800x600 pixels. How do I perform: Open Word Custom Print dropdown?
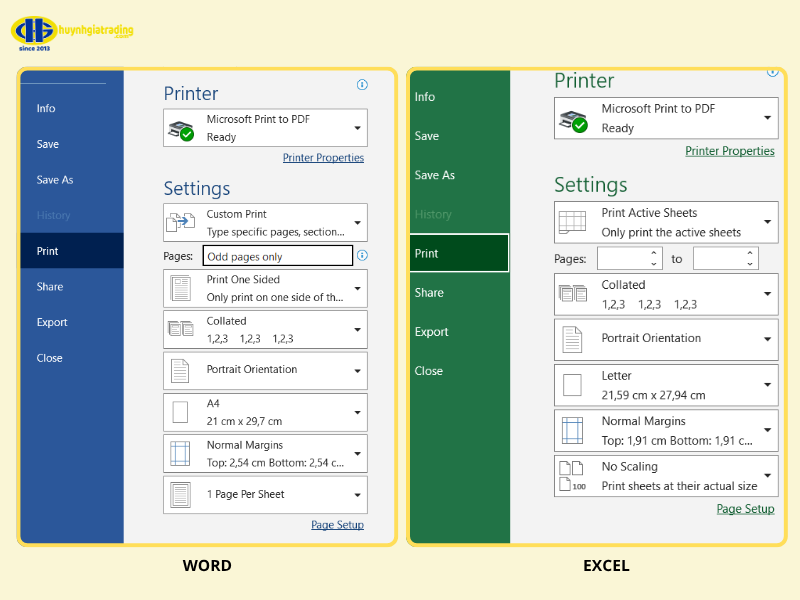click(358, 223)
